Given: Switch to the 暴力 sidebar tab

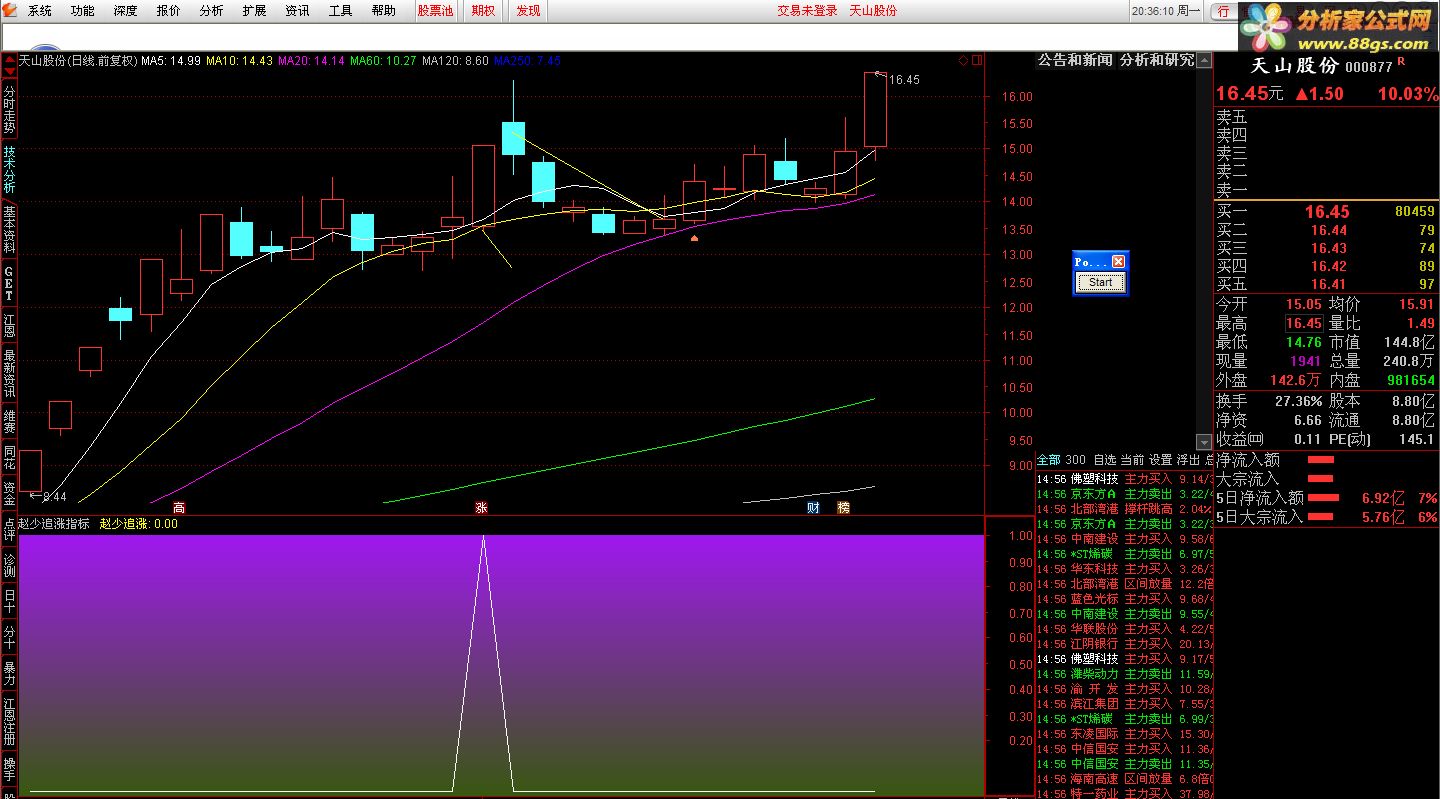Looking at the screenshot, I should (x=9, y=673).
